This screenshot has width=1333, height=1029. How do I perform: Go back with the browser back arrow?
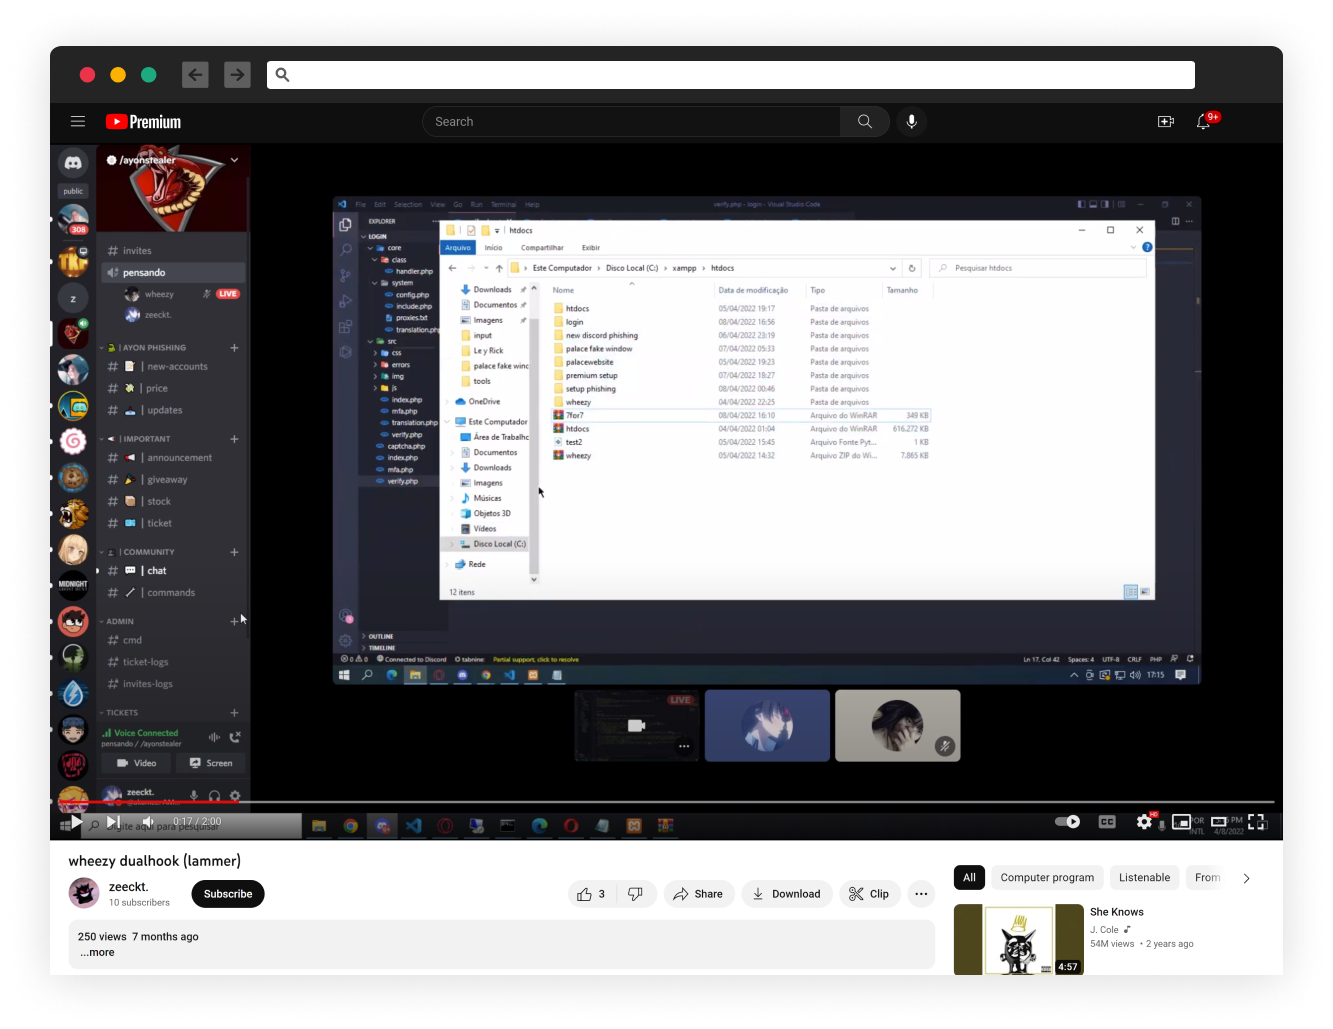(x=195, y=74)
